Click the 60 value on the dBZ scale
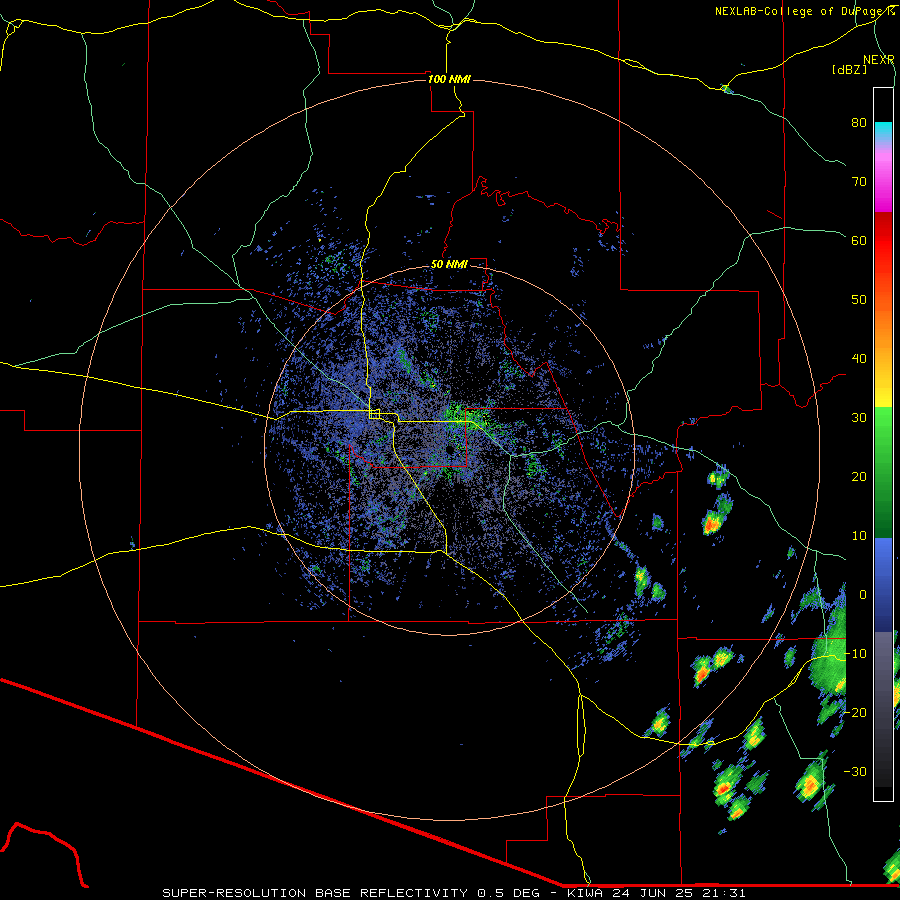This screenshot has width=900, height=900. tap(859, 241)
